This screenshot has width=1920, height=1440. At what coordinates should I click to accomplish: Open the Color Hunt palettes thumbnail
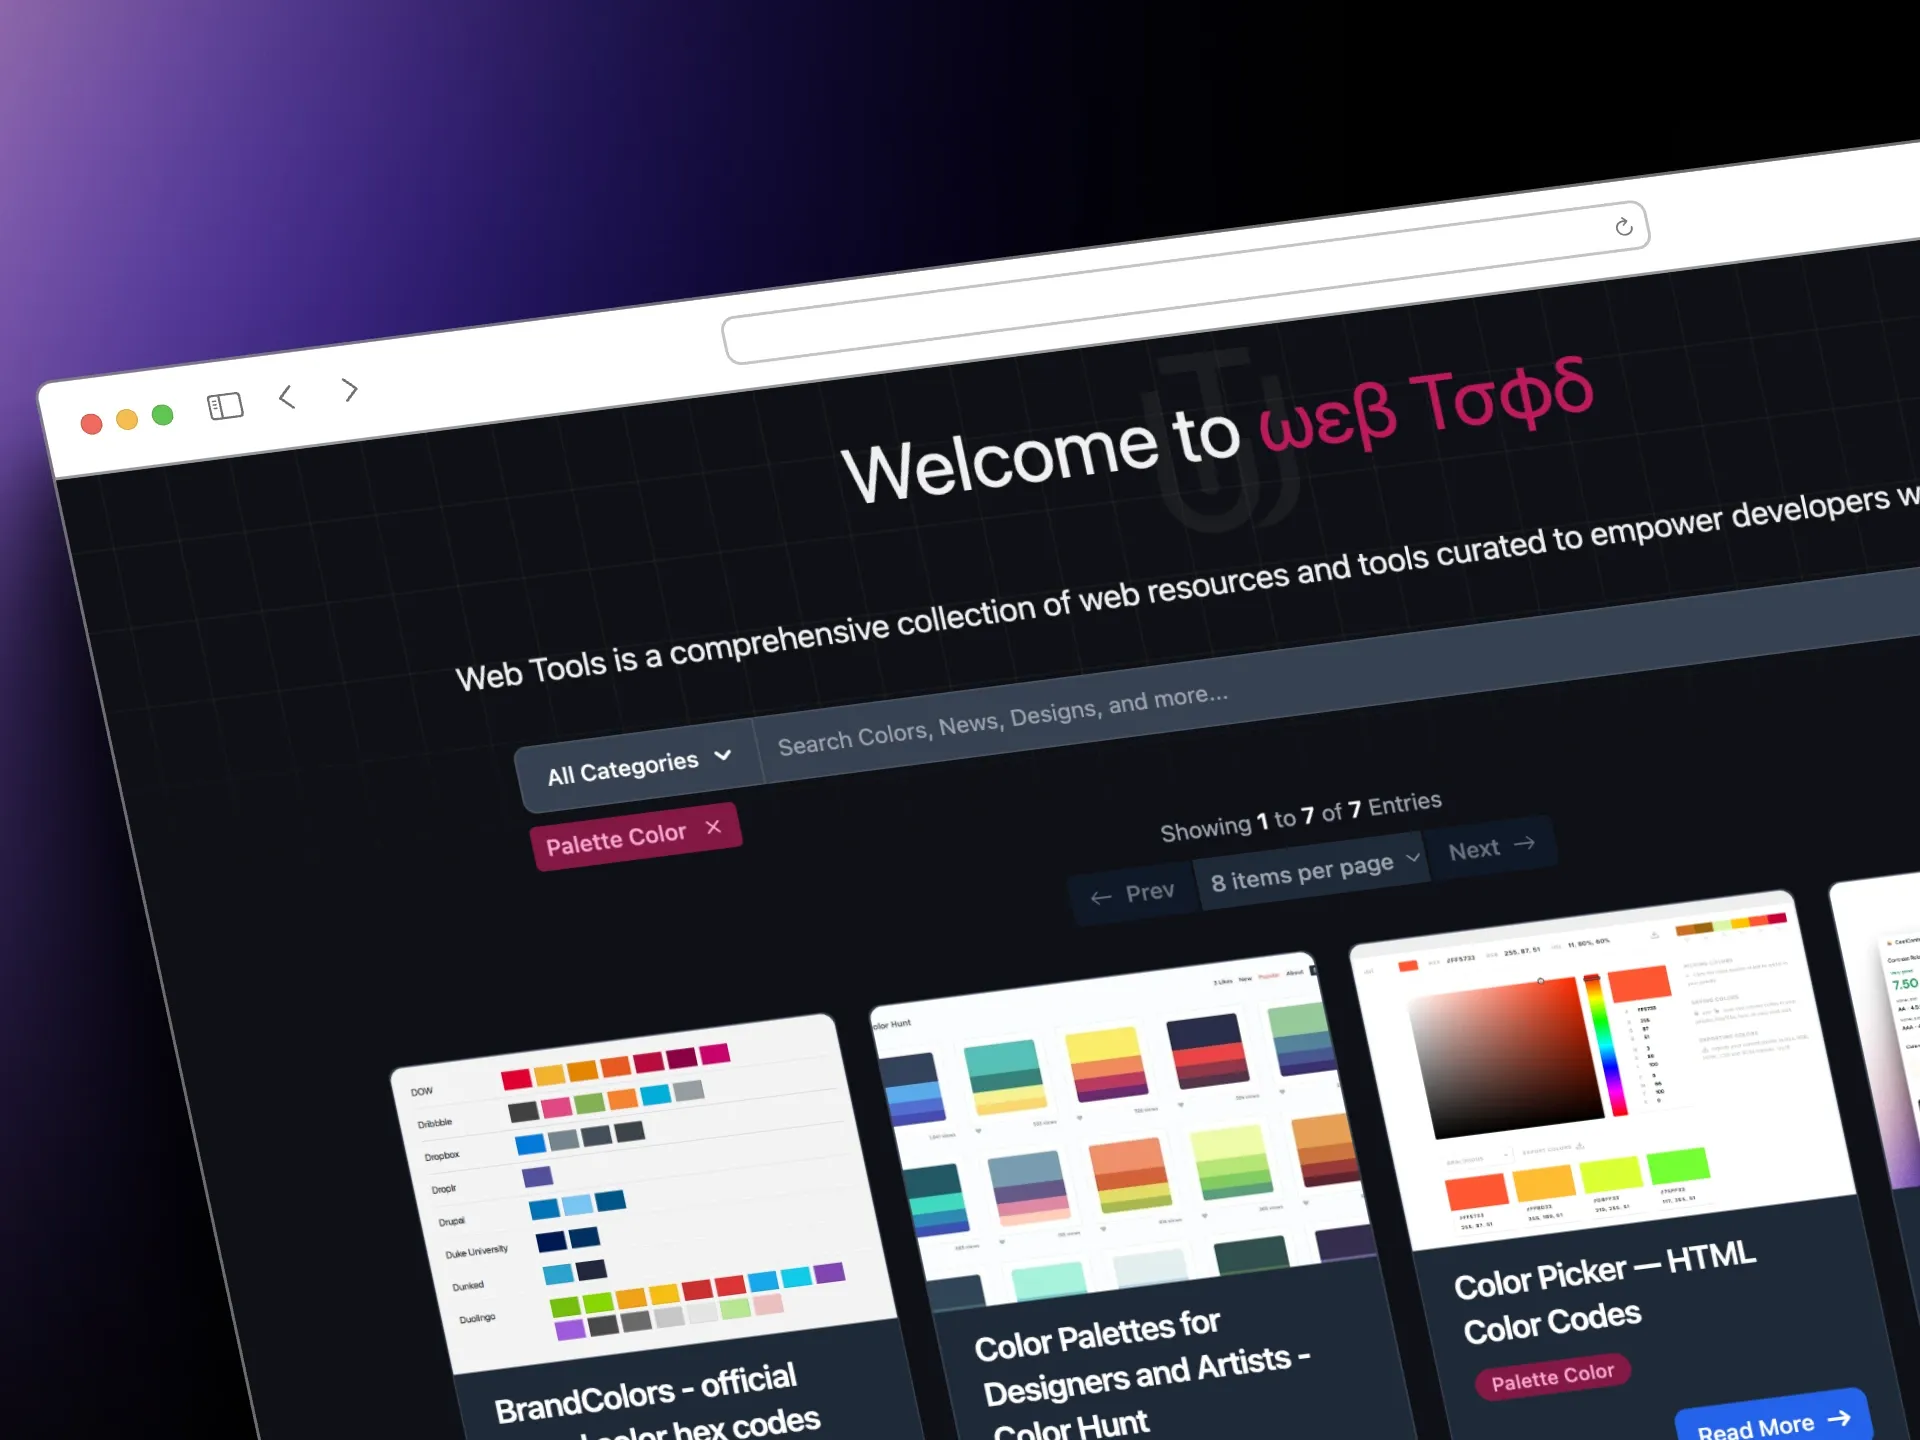[1122, 1130]
